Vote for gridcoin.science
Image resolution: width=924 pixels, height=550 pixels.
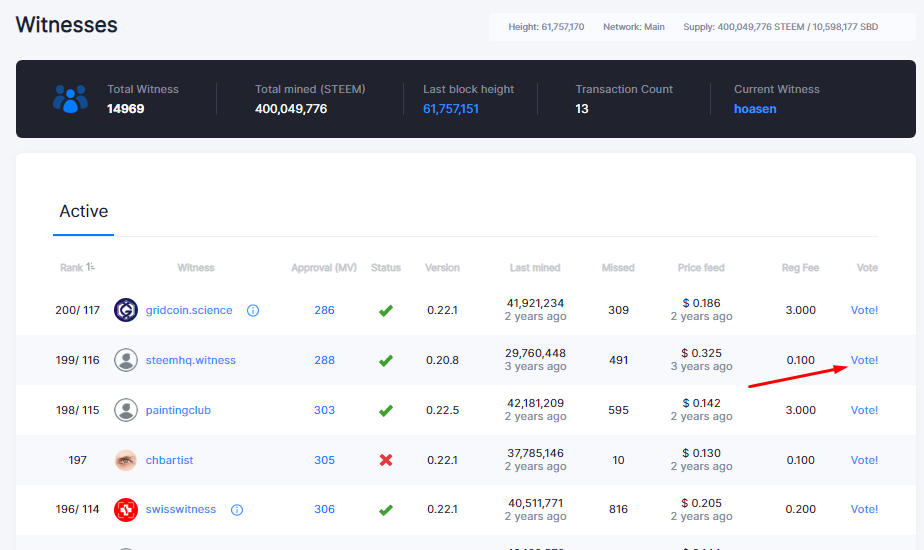[864, 310]
